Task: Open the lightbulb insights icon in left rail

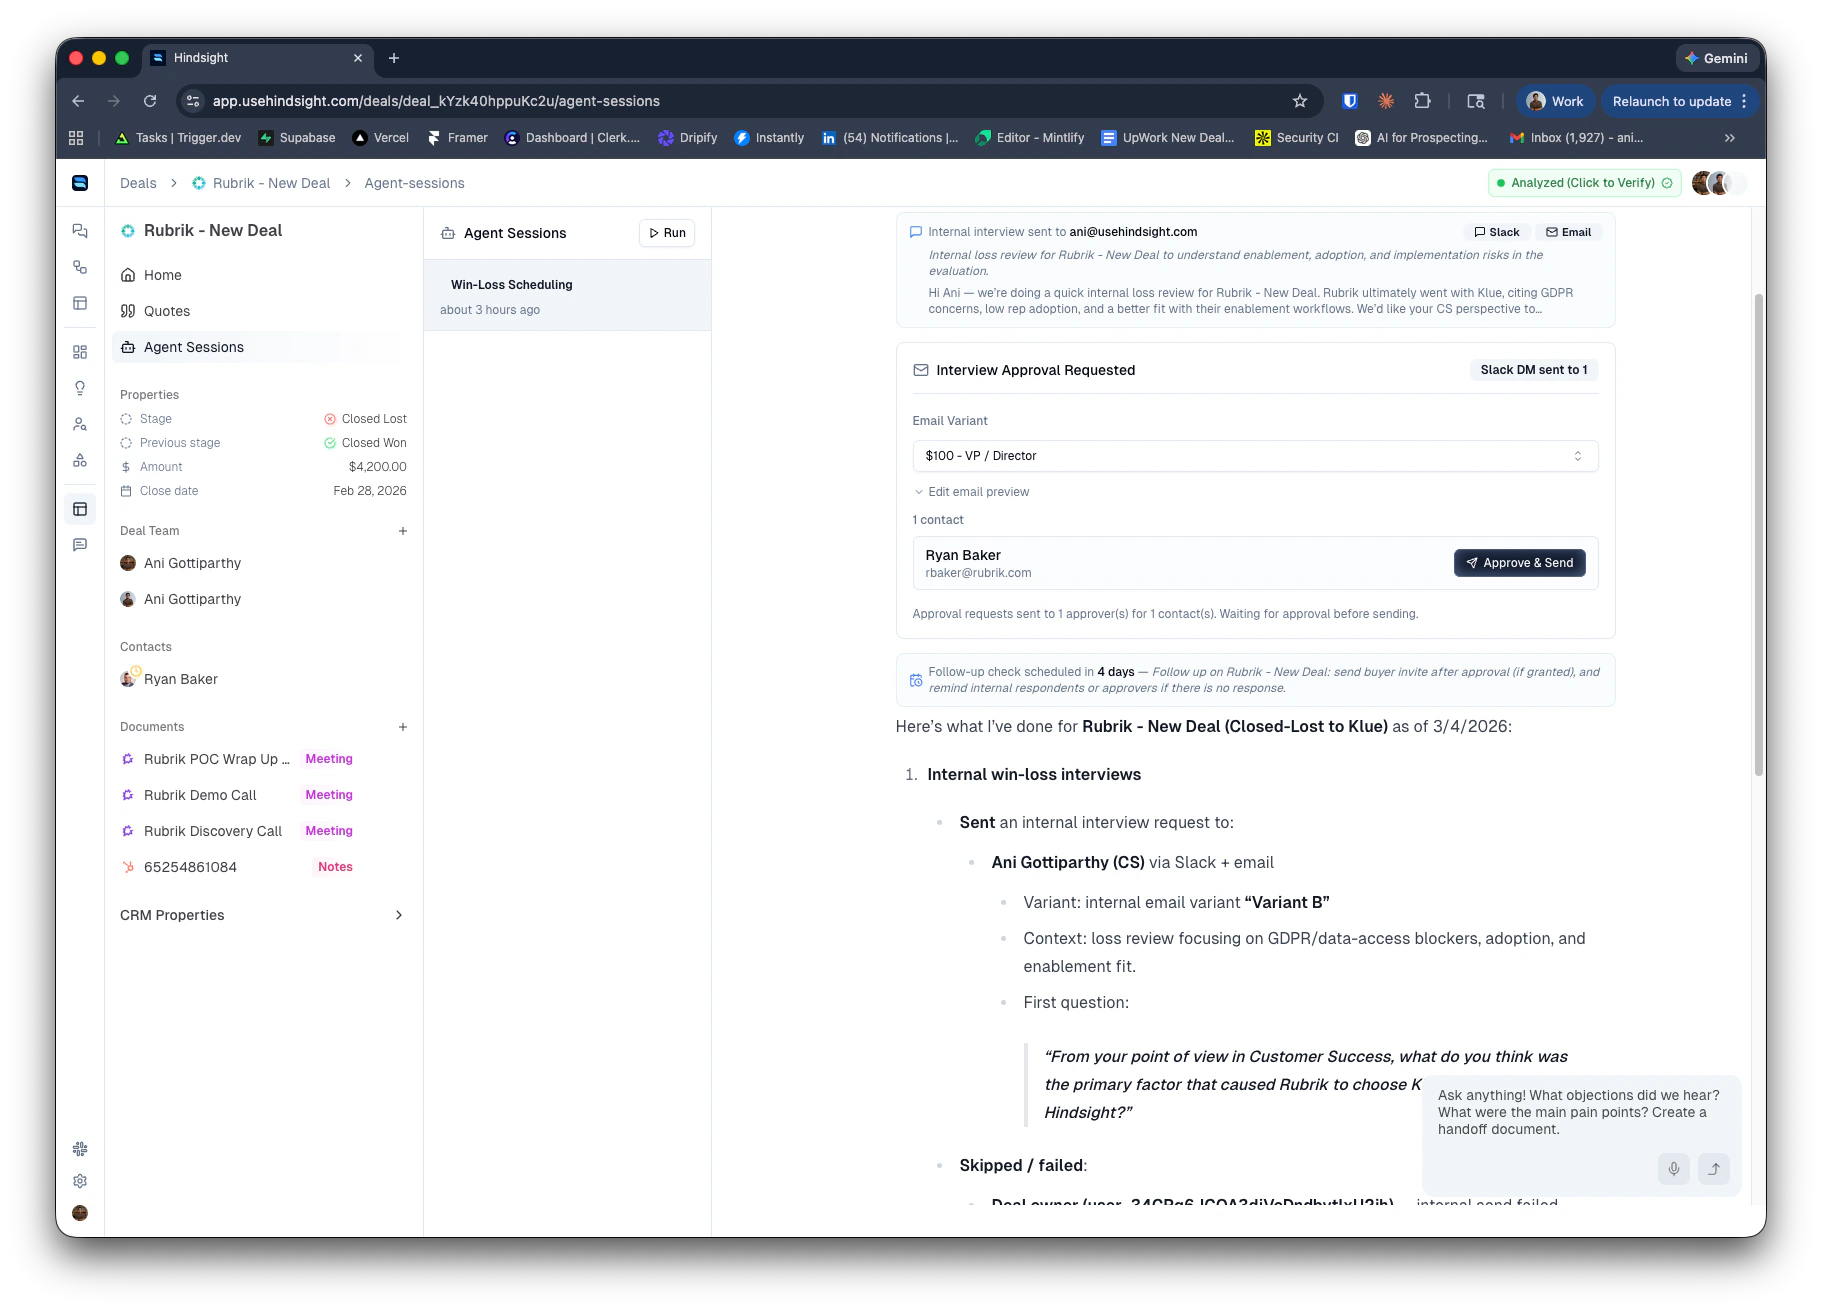Action: click(80, 388)
